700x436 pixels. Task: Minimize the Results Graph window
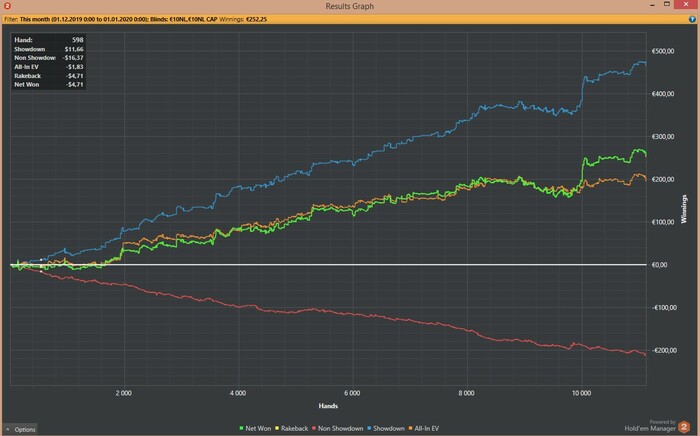pos(653,4)
